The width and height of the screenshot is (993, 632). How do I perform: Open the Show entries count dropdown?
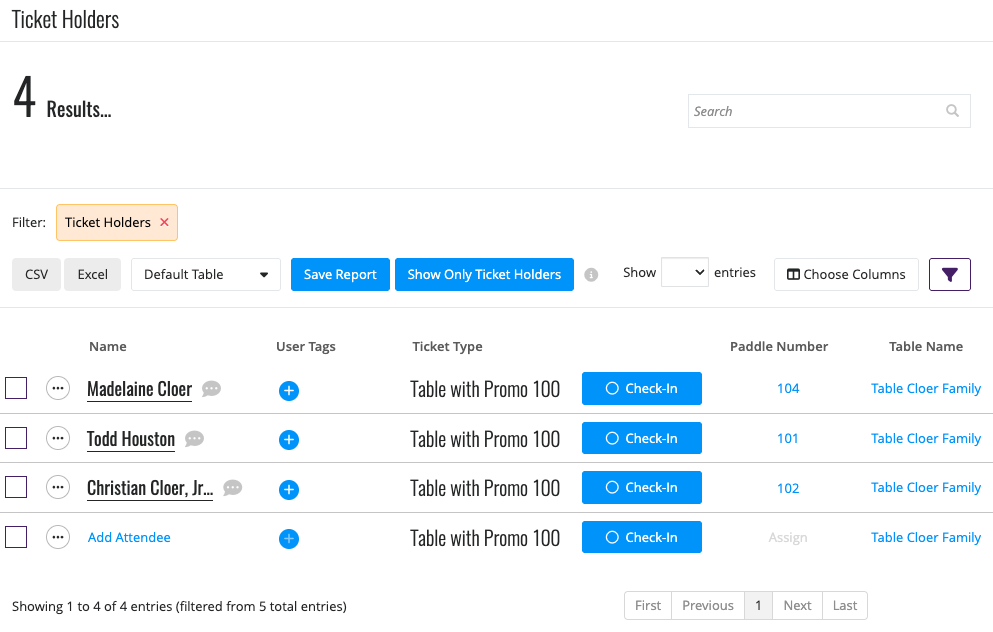(x=685, y=272)
